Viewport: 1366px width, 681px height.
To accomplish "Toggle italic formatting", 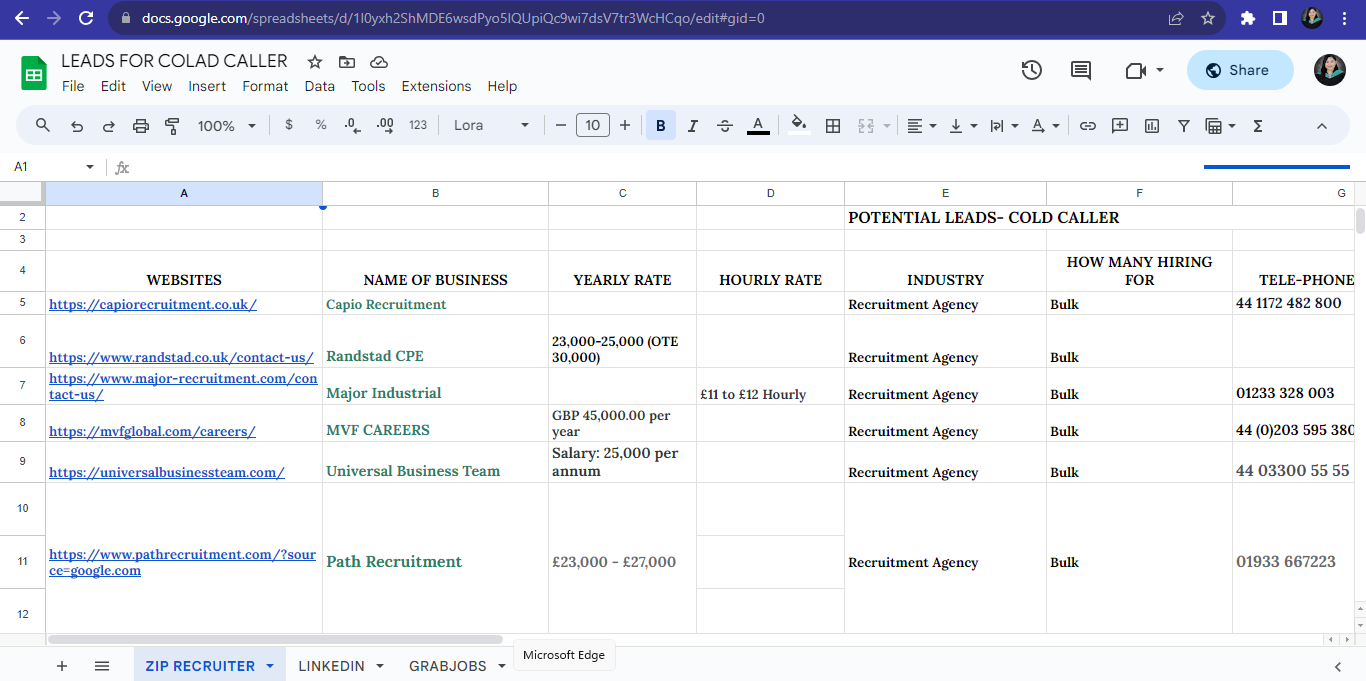I will [x=692, y=126].
